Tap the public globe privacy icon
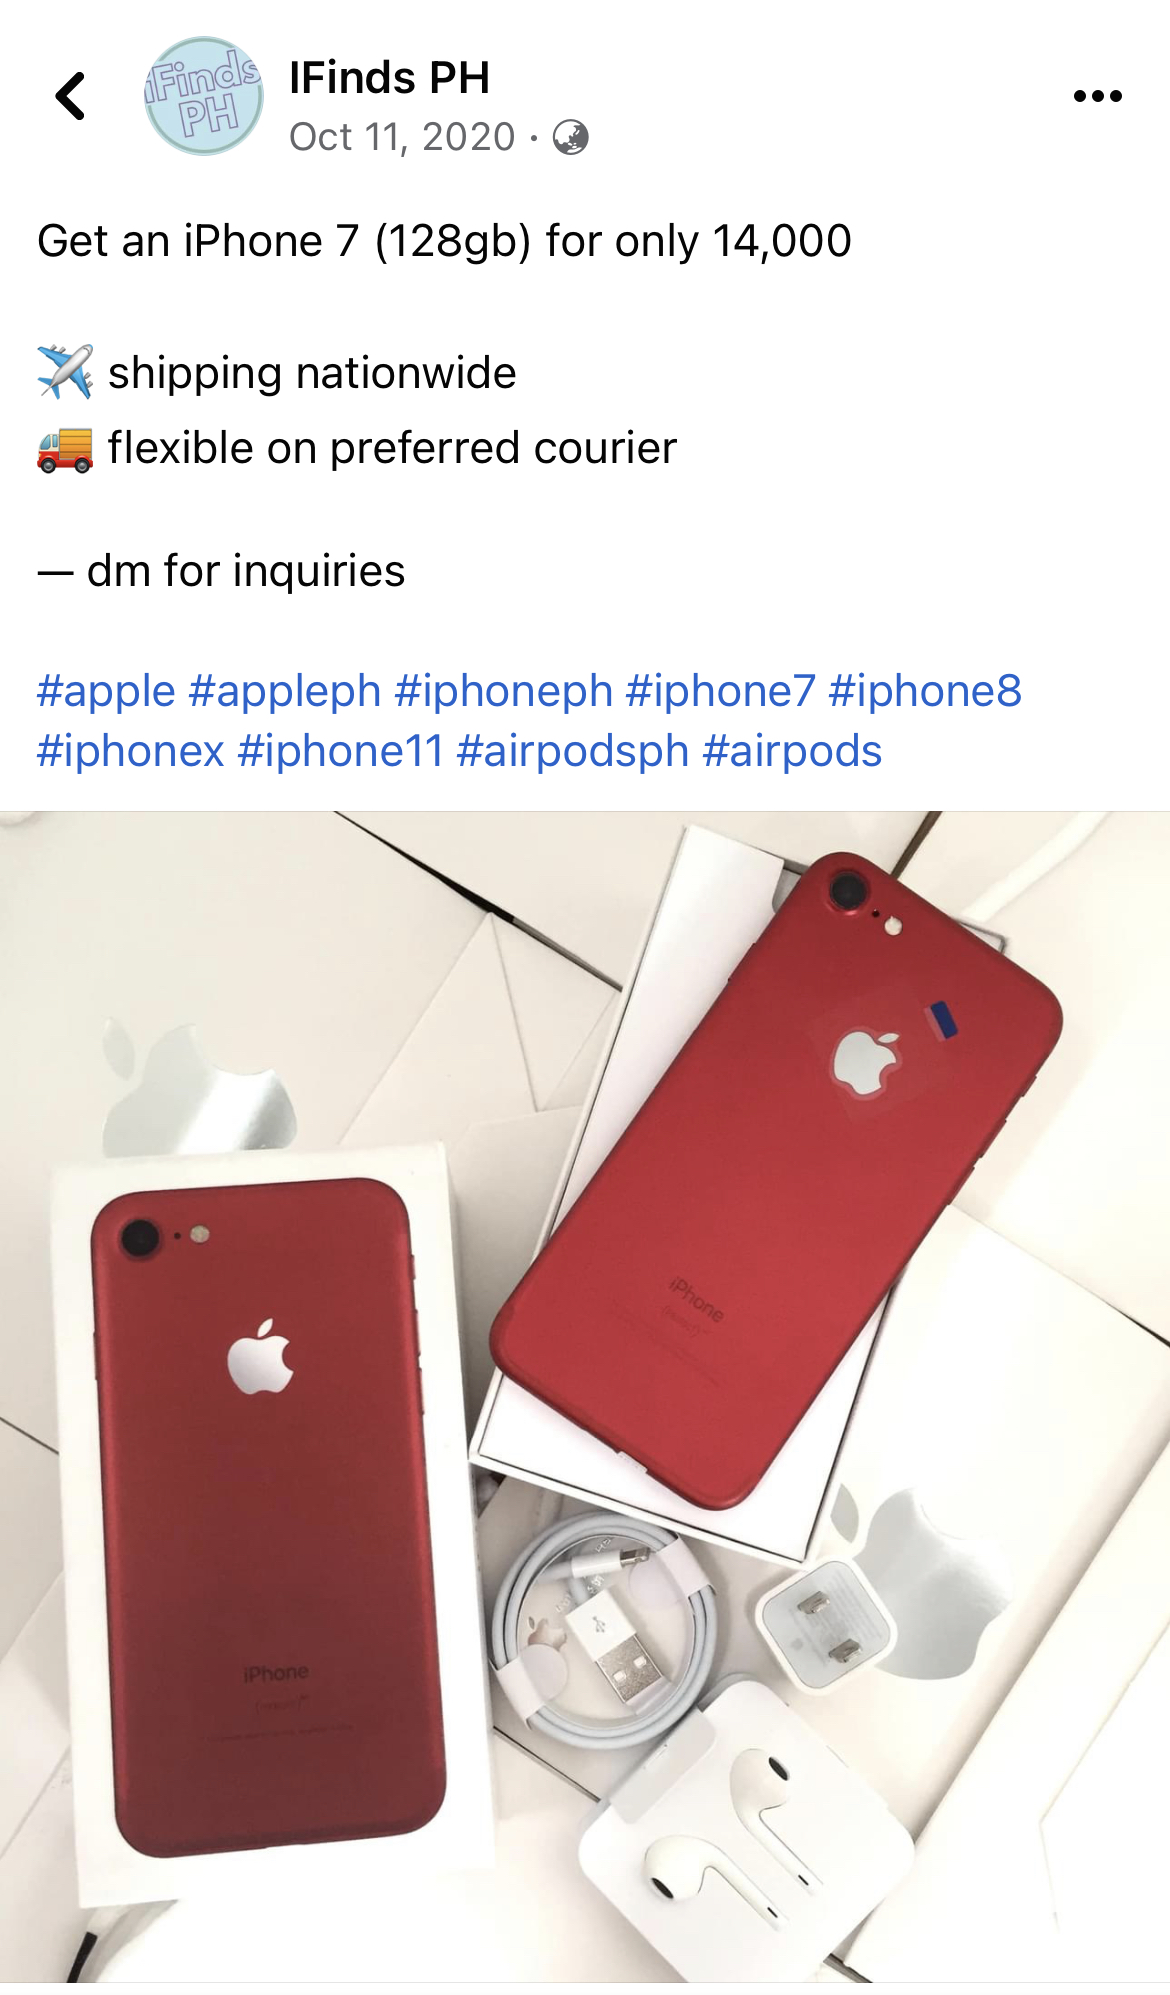 570,137
